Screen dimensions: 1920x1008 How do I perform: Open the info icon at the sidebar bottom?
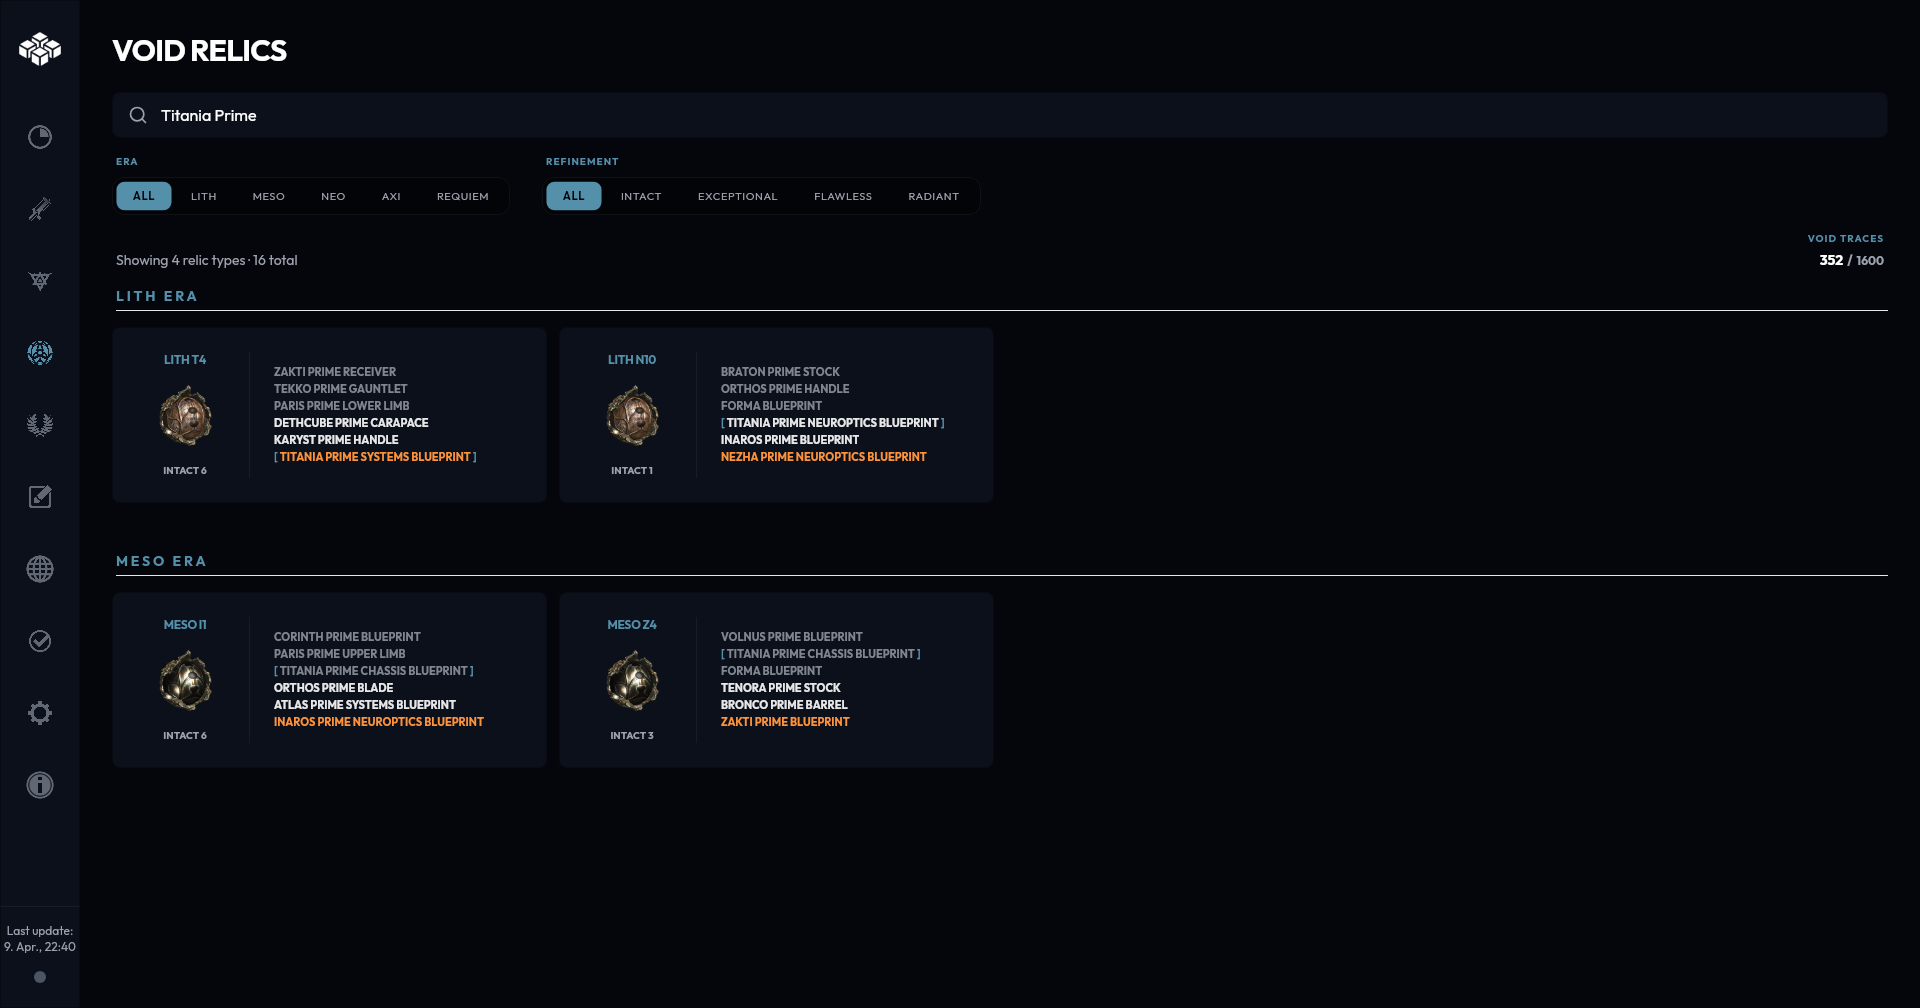pyautogui.click(x=40, y=784)
